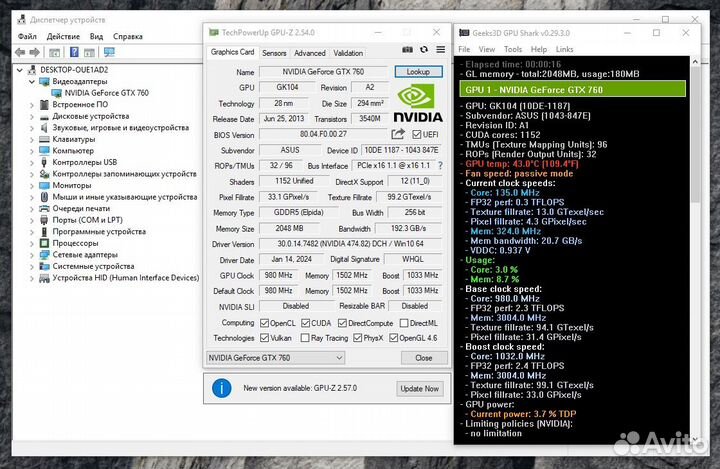
Task: Collapse the Видеоадаптеры branch
Action: (32, 82)
